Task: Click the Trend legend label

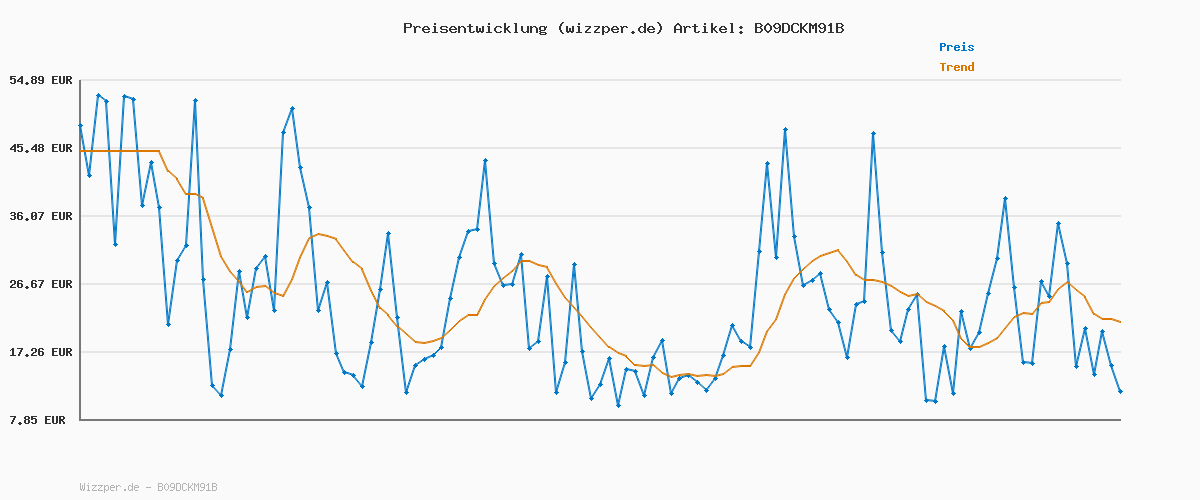Action: (x=956, y=67)
